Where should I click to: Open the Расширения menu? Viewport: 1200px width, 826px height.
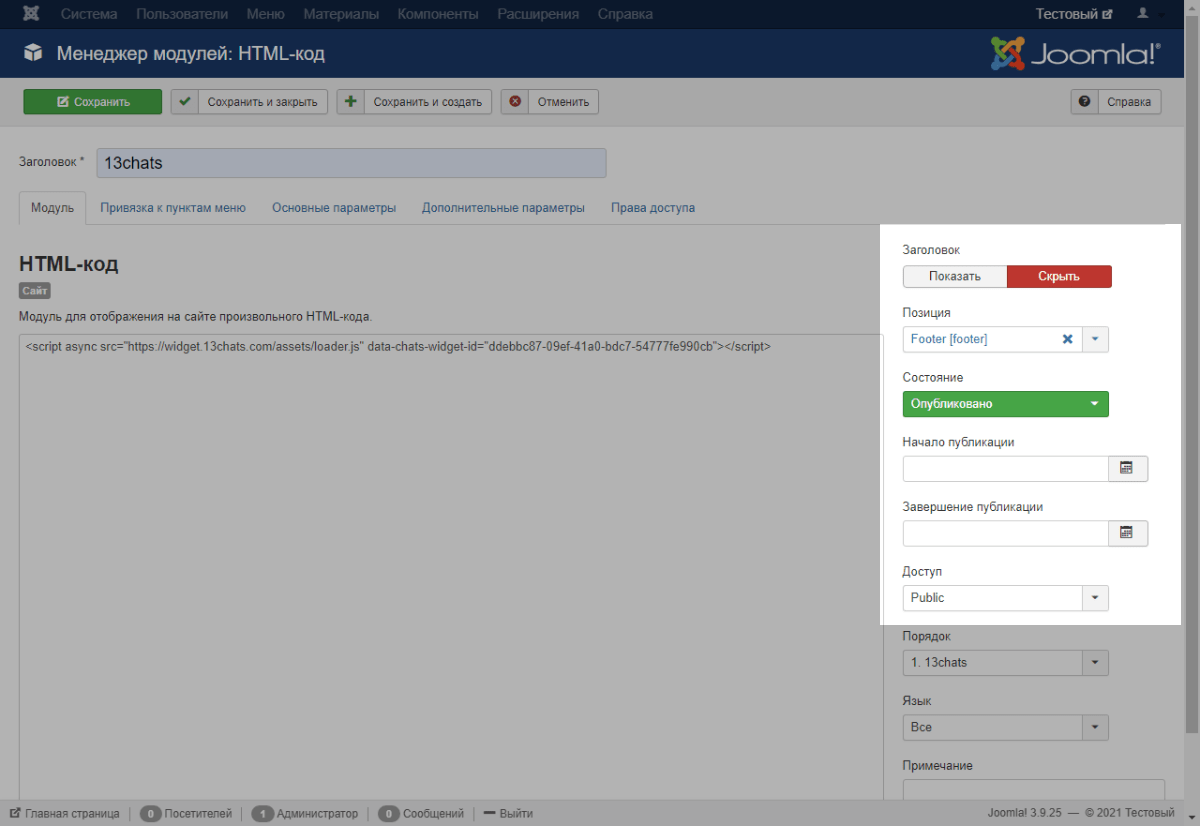(x=538, y=14)
